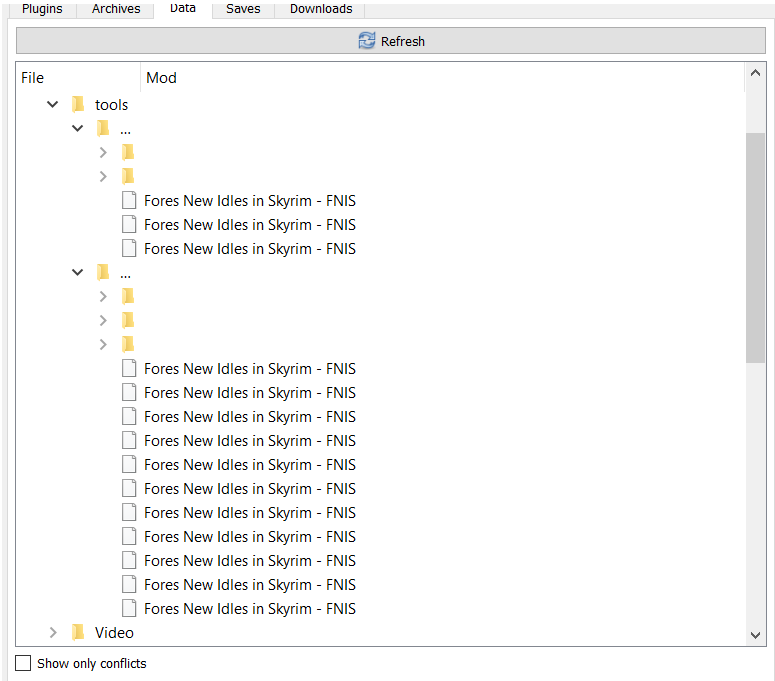
Task: Expand the Video folder chevron
Action: [x=53, y=633]
